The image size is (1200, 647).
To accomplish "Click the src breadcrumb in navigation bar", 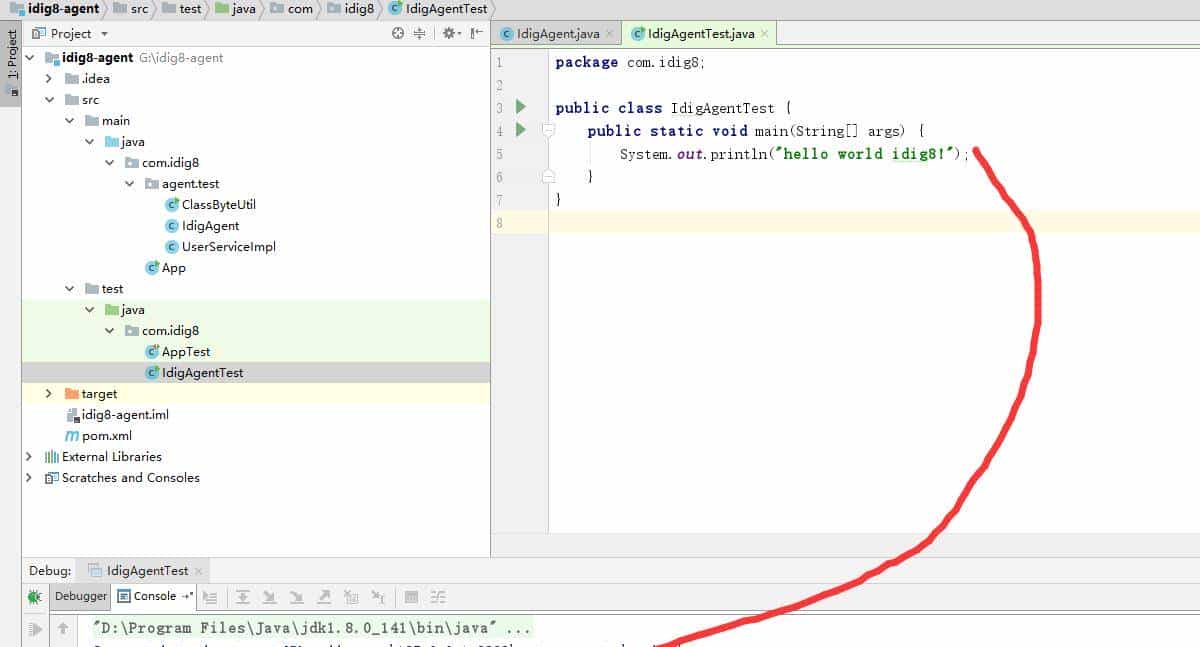I will coord(138,9).
